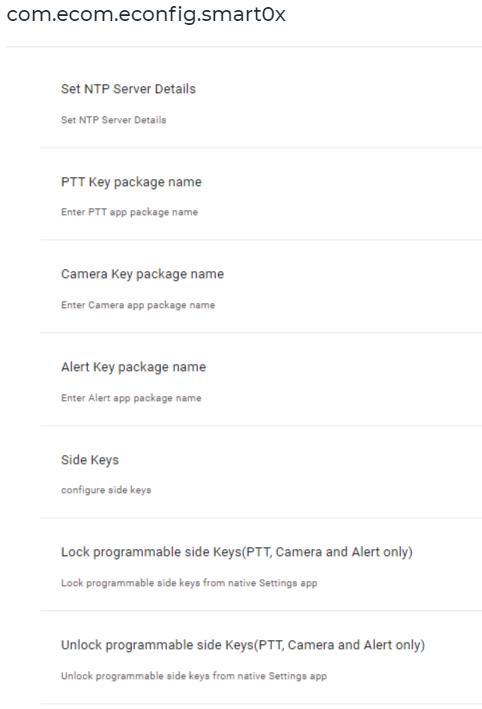This screenshot has width=482, height=709.
Task: Click the 'configure side keys' subtitle
Action: pyautogui.click(x=106, y=490)
